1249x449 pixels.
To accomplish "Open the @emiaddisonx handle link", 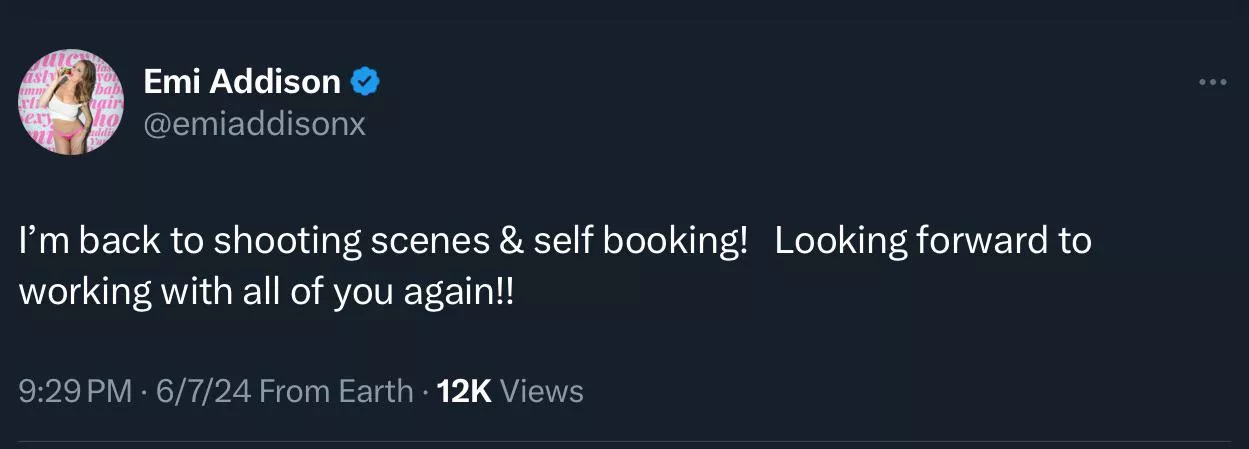I will tap(255, 125).
